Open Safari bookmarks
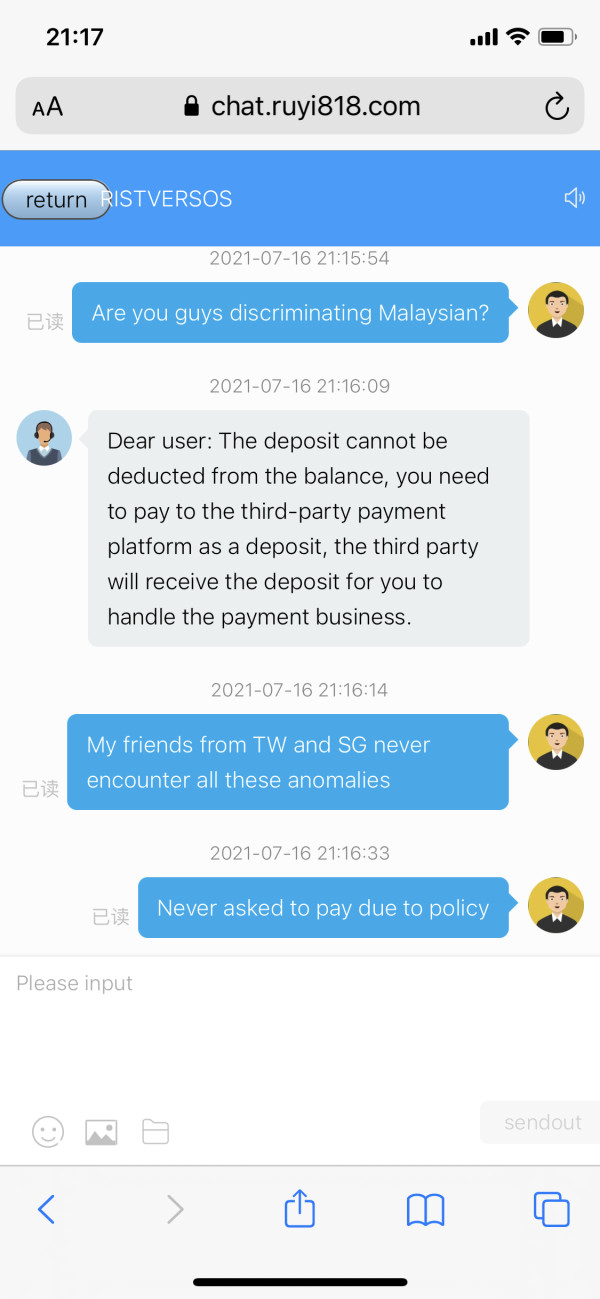 (x=425, y=1210)
